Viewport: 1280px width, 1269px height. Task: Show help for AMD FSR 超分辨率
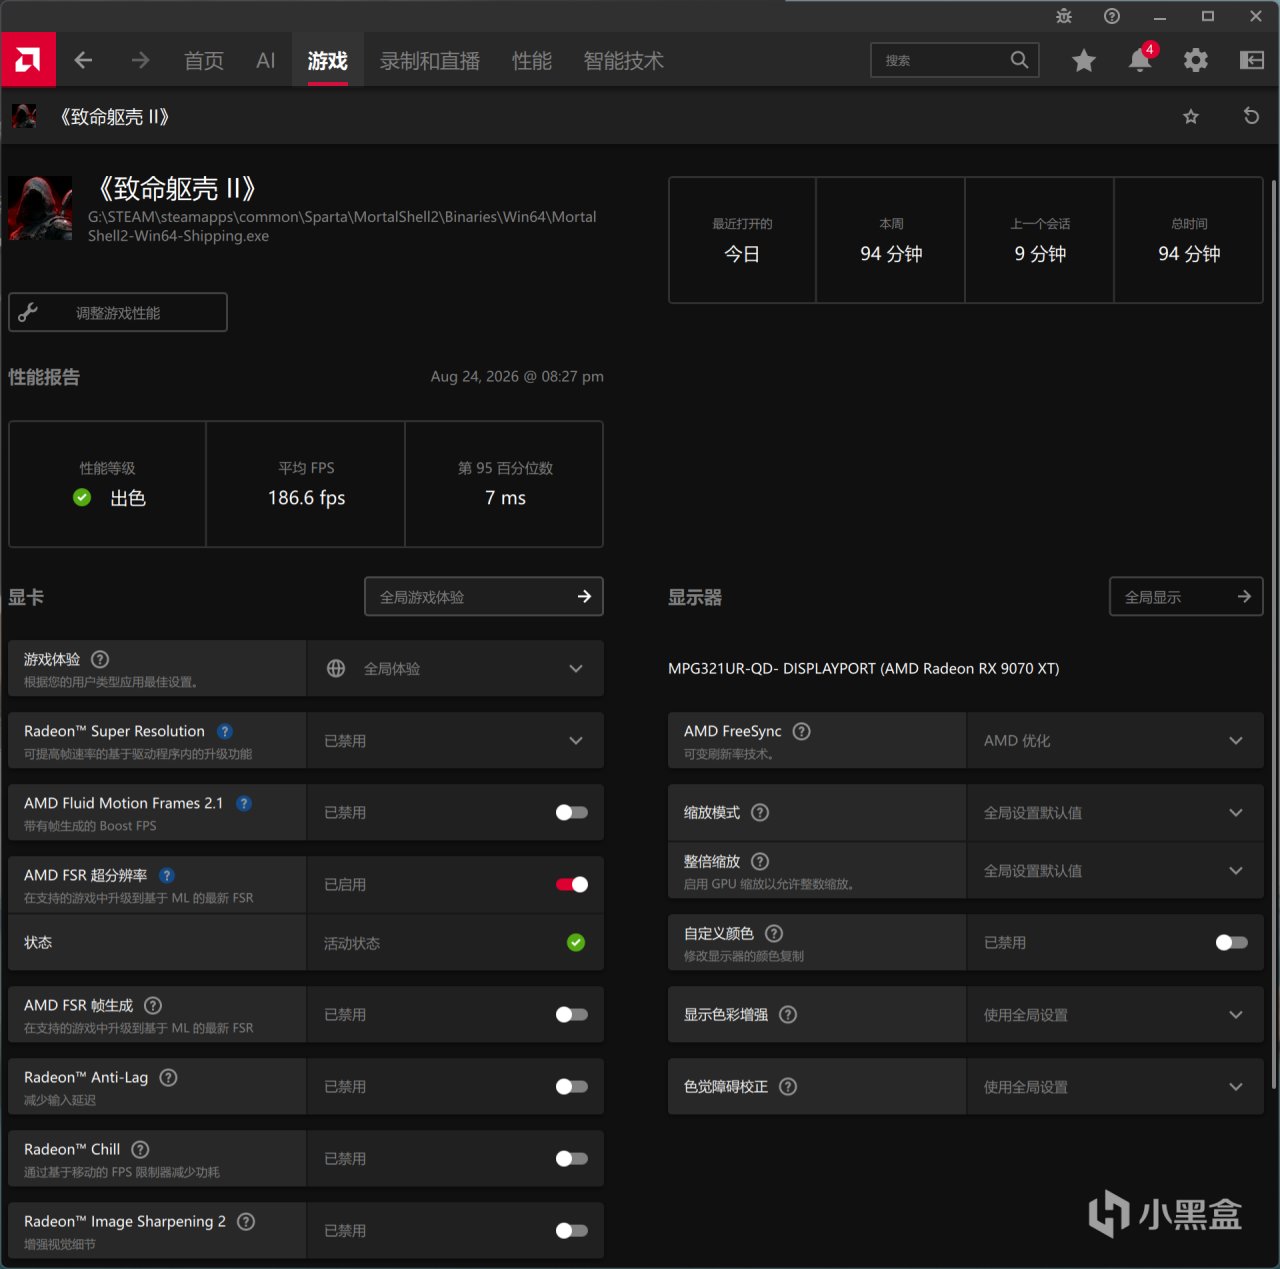[x=167, y=875]
